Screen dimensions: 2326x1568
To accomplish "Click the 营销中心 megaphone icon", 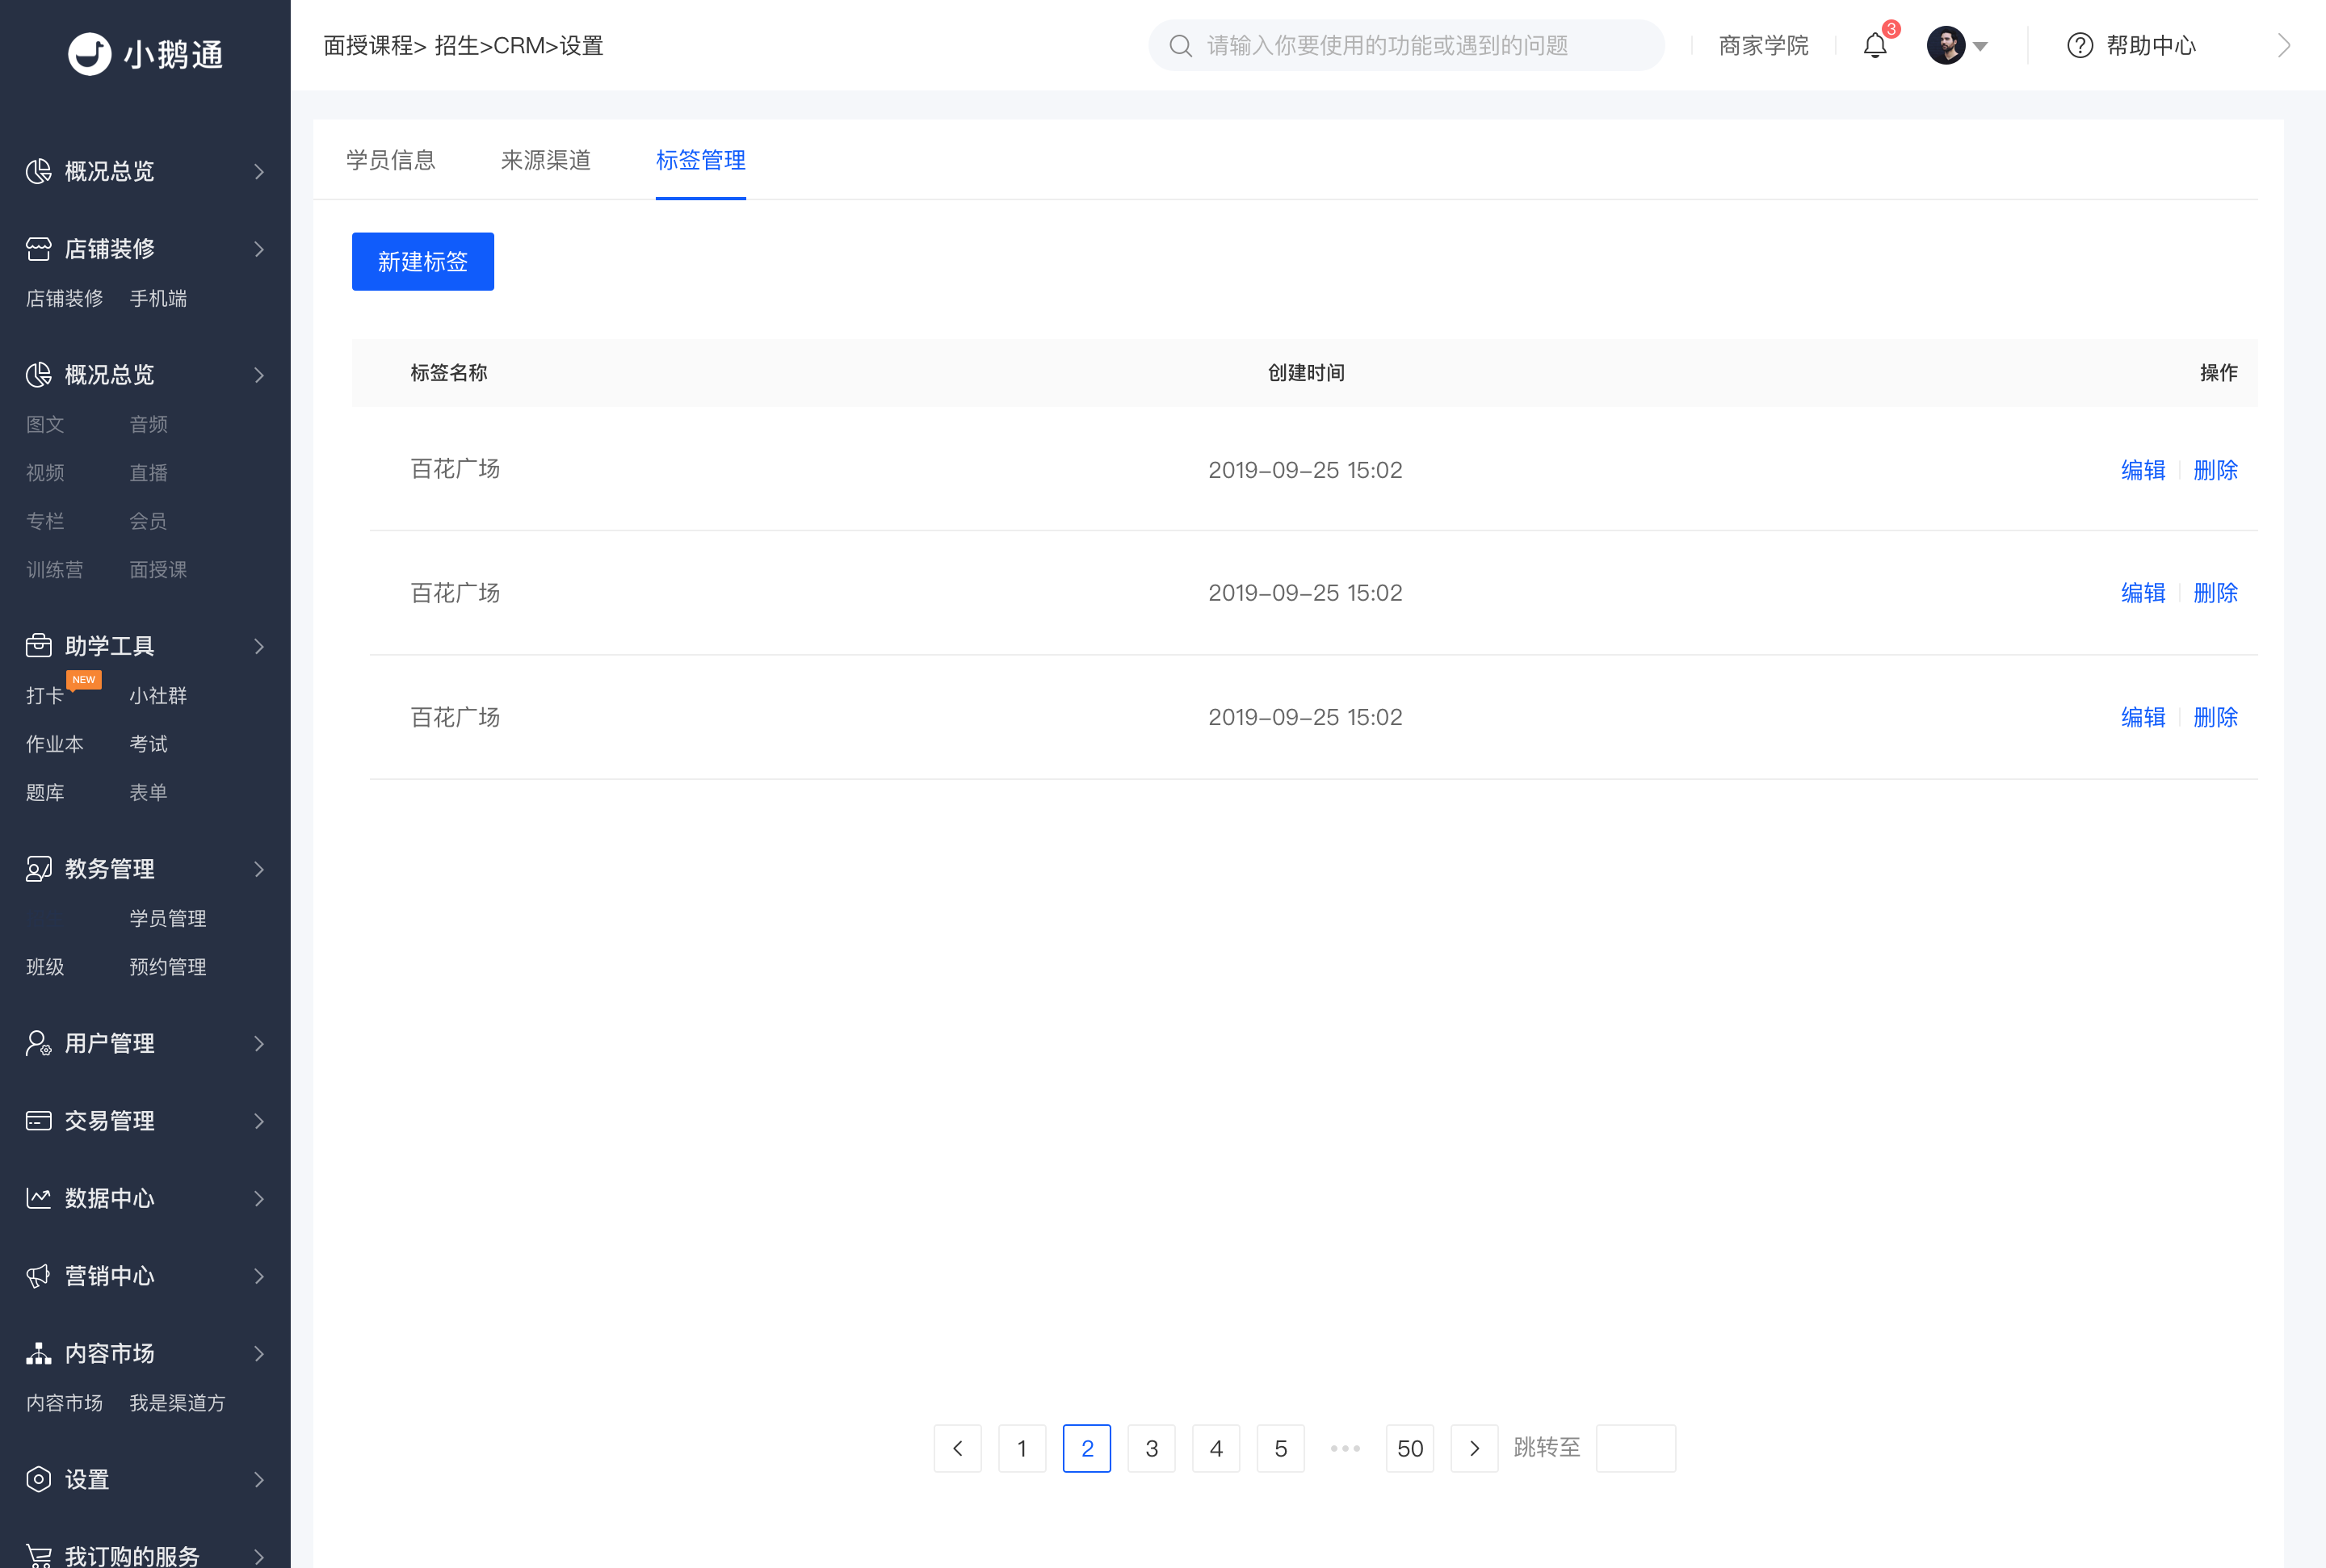I will pyautogui.click(x=38, y=1276).
